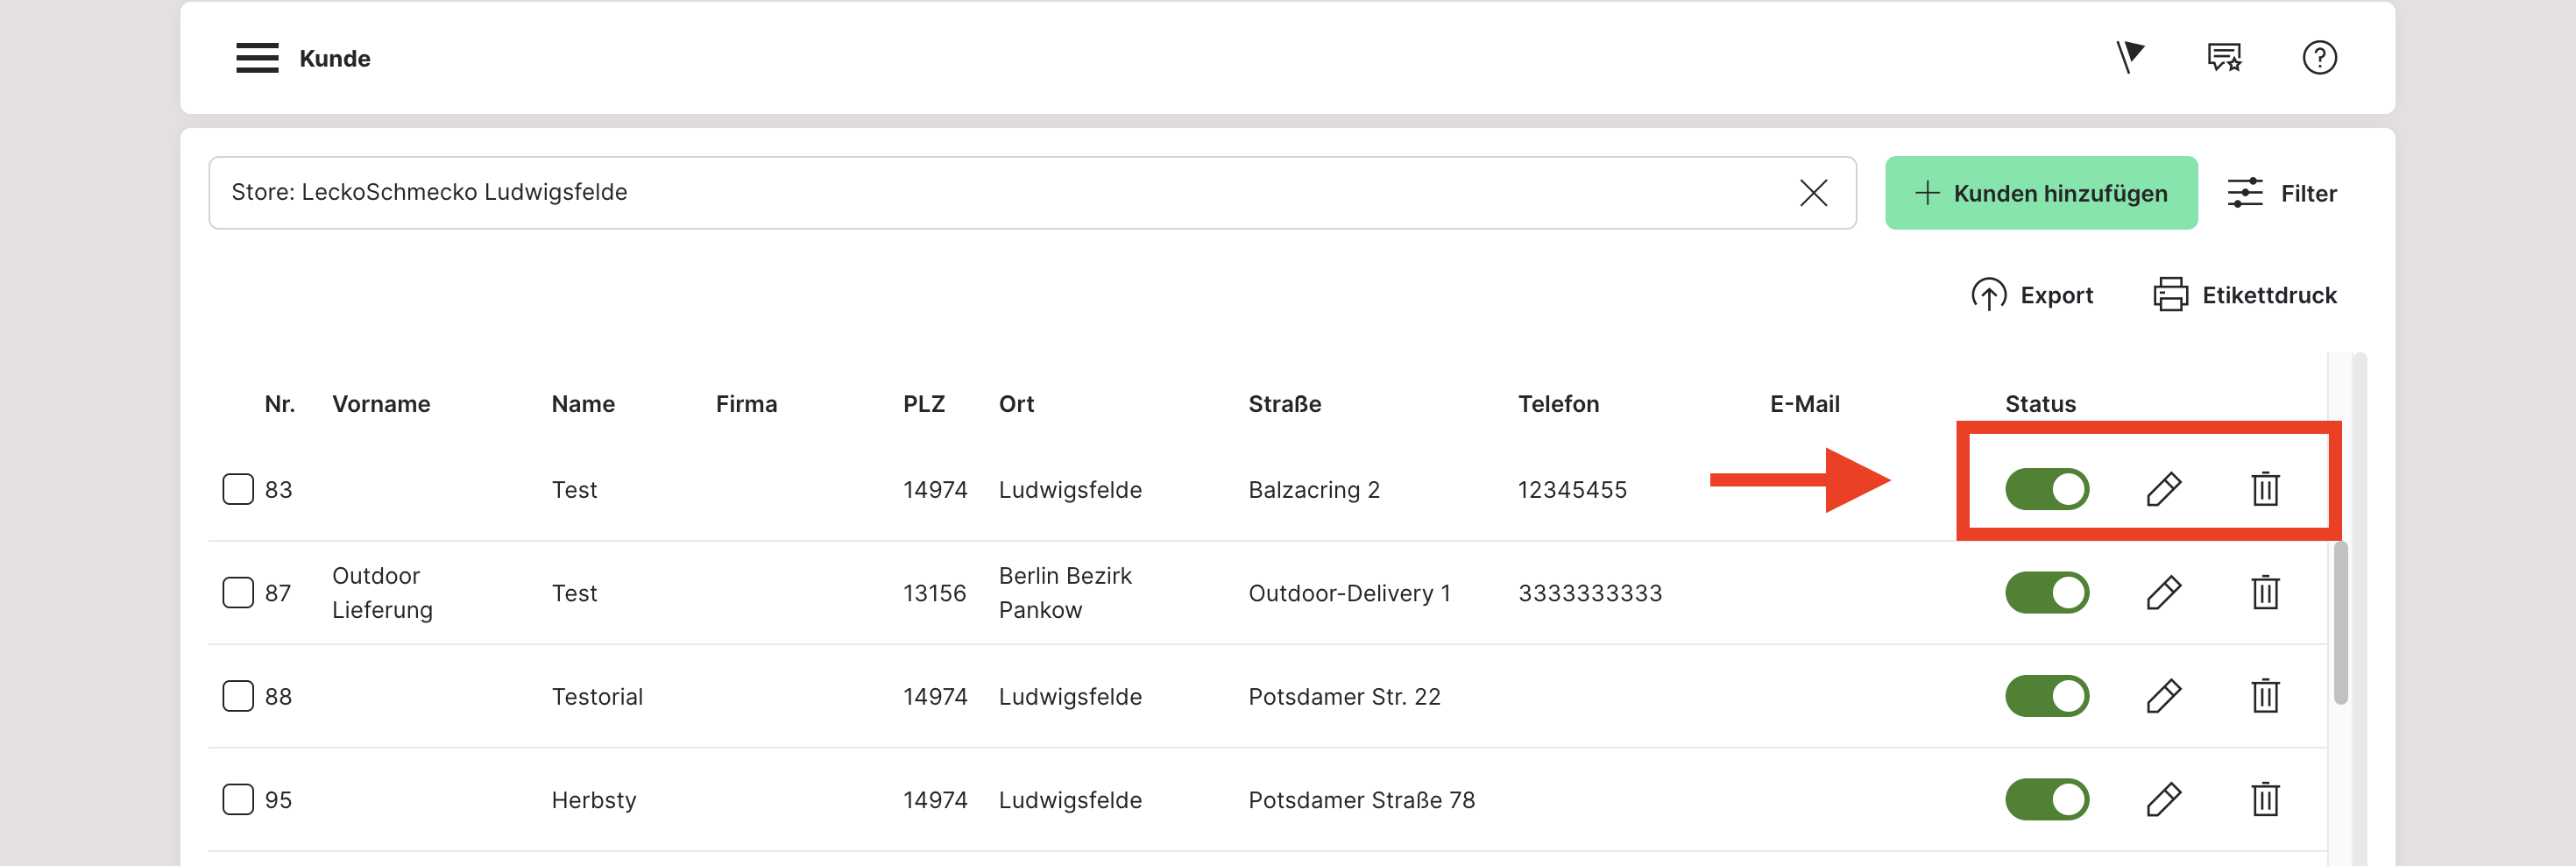Edit customer 88 Testorial
The width and height of the screenshot is (2576, 866).
(2163, 696)
